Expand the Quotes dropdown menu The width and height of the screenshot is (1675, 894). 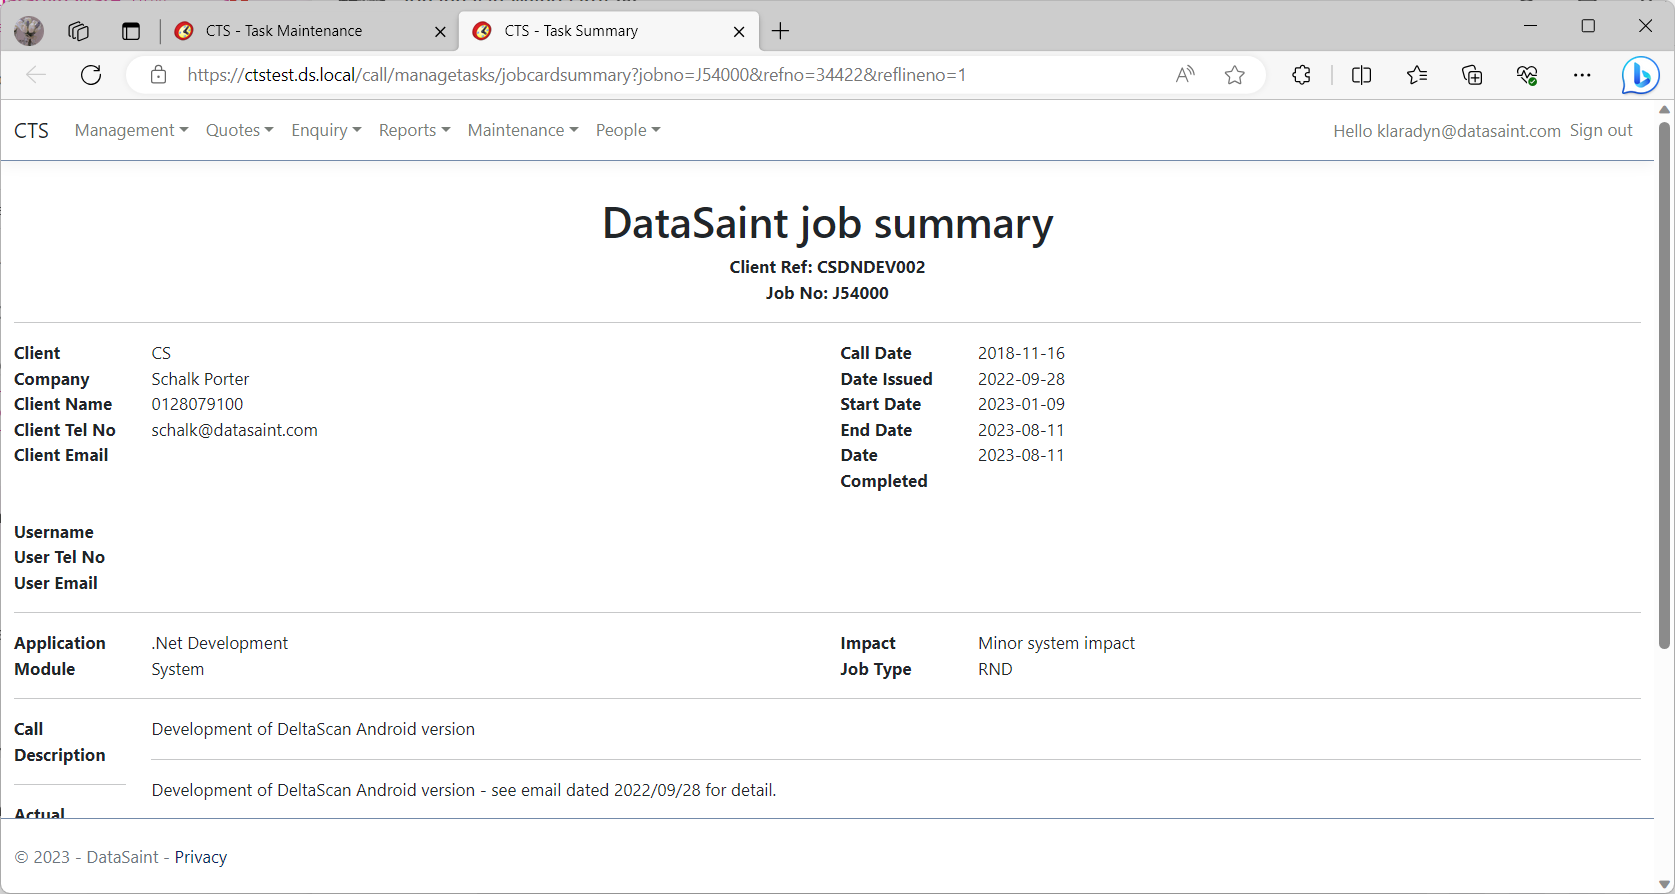239,130
